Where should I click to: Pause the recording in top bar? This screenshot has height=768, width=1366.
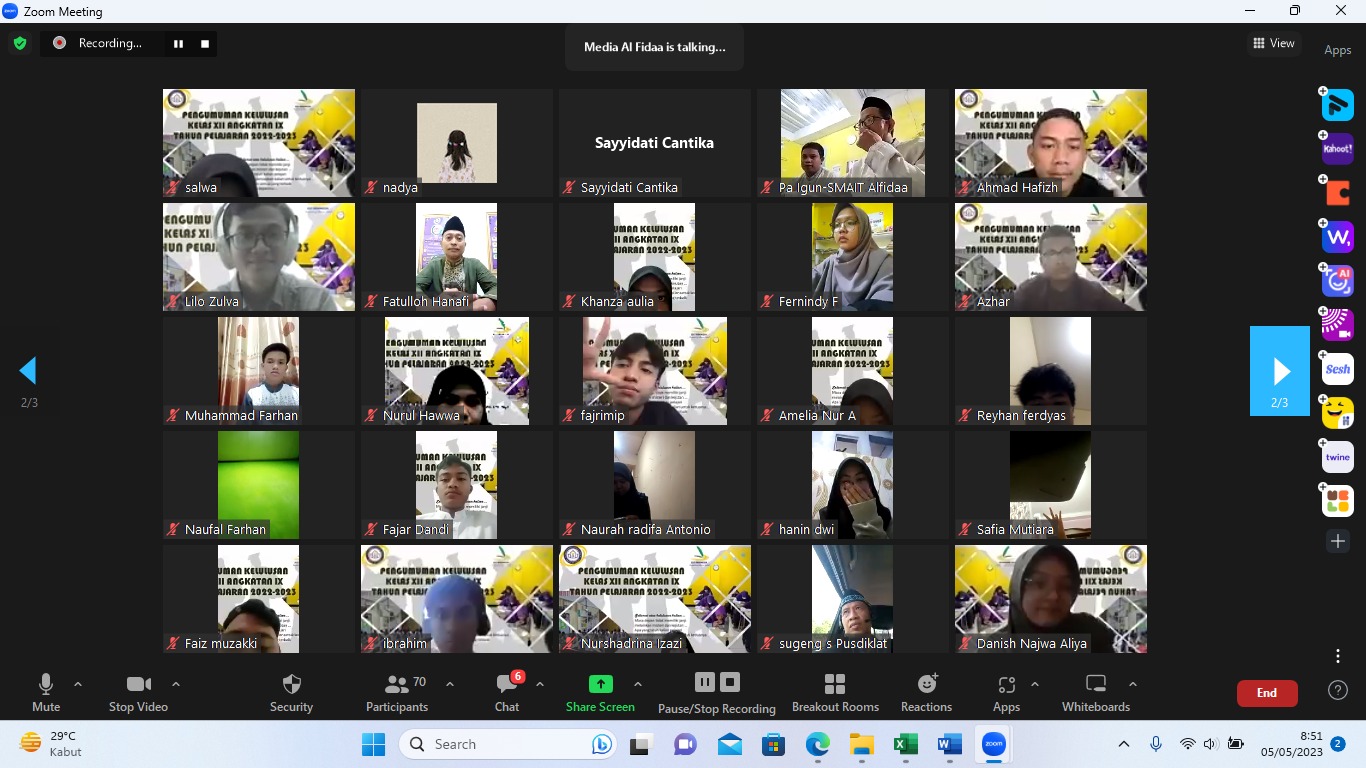point(179,43)
